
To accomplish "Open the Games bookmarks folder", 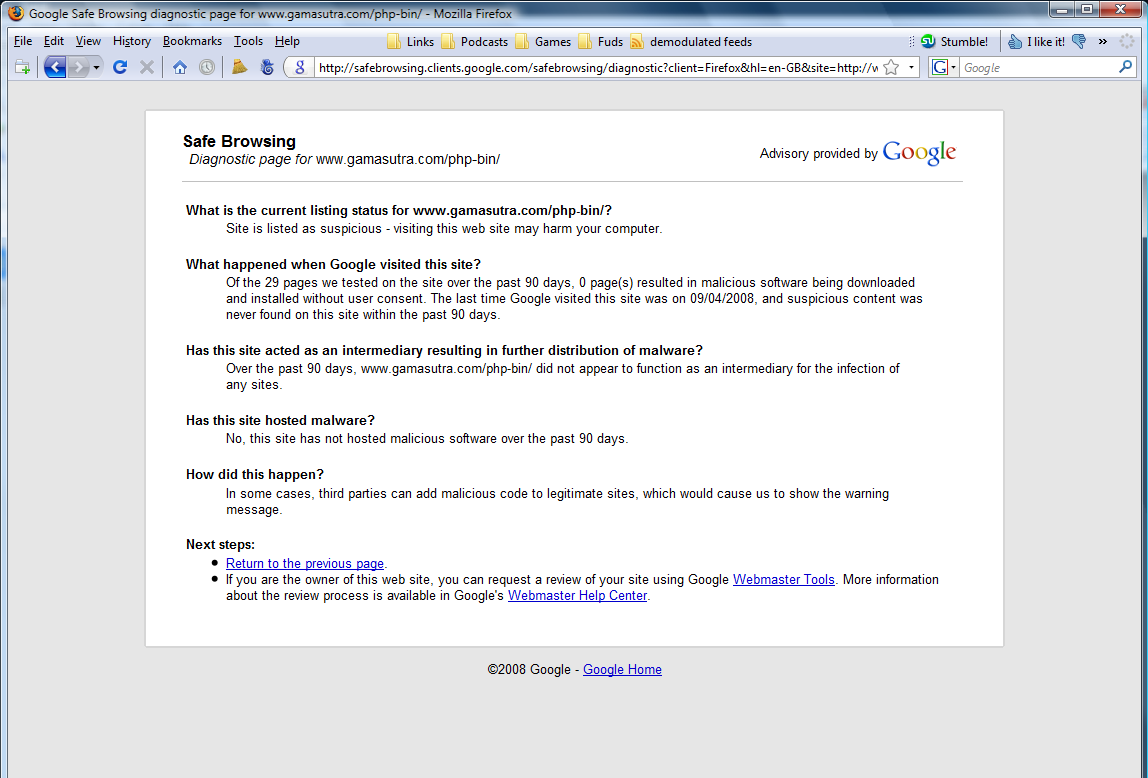I will tap(543, 42).
